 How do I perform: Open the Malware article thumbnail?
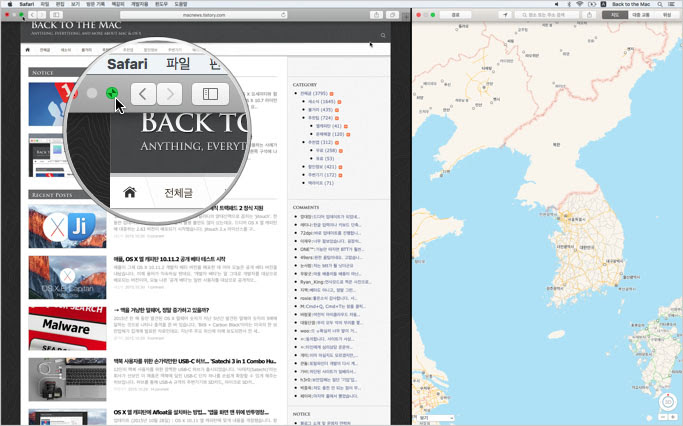pos(68,328)
